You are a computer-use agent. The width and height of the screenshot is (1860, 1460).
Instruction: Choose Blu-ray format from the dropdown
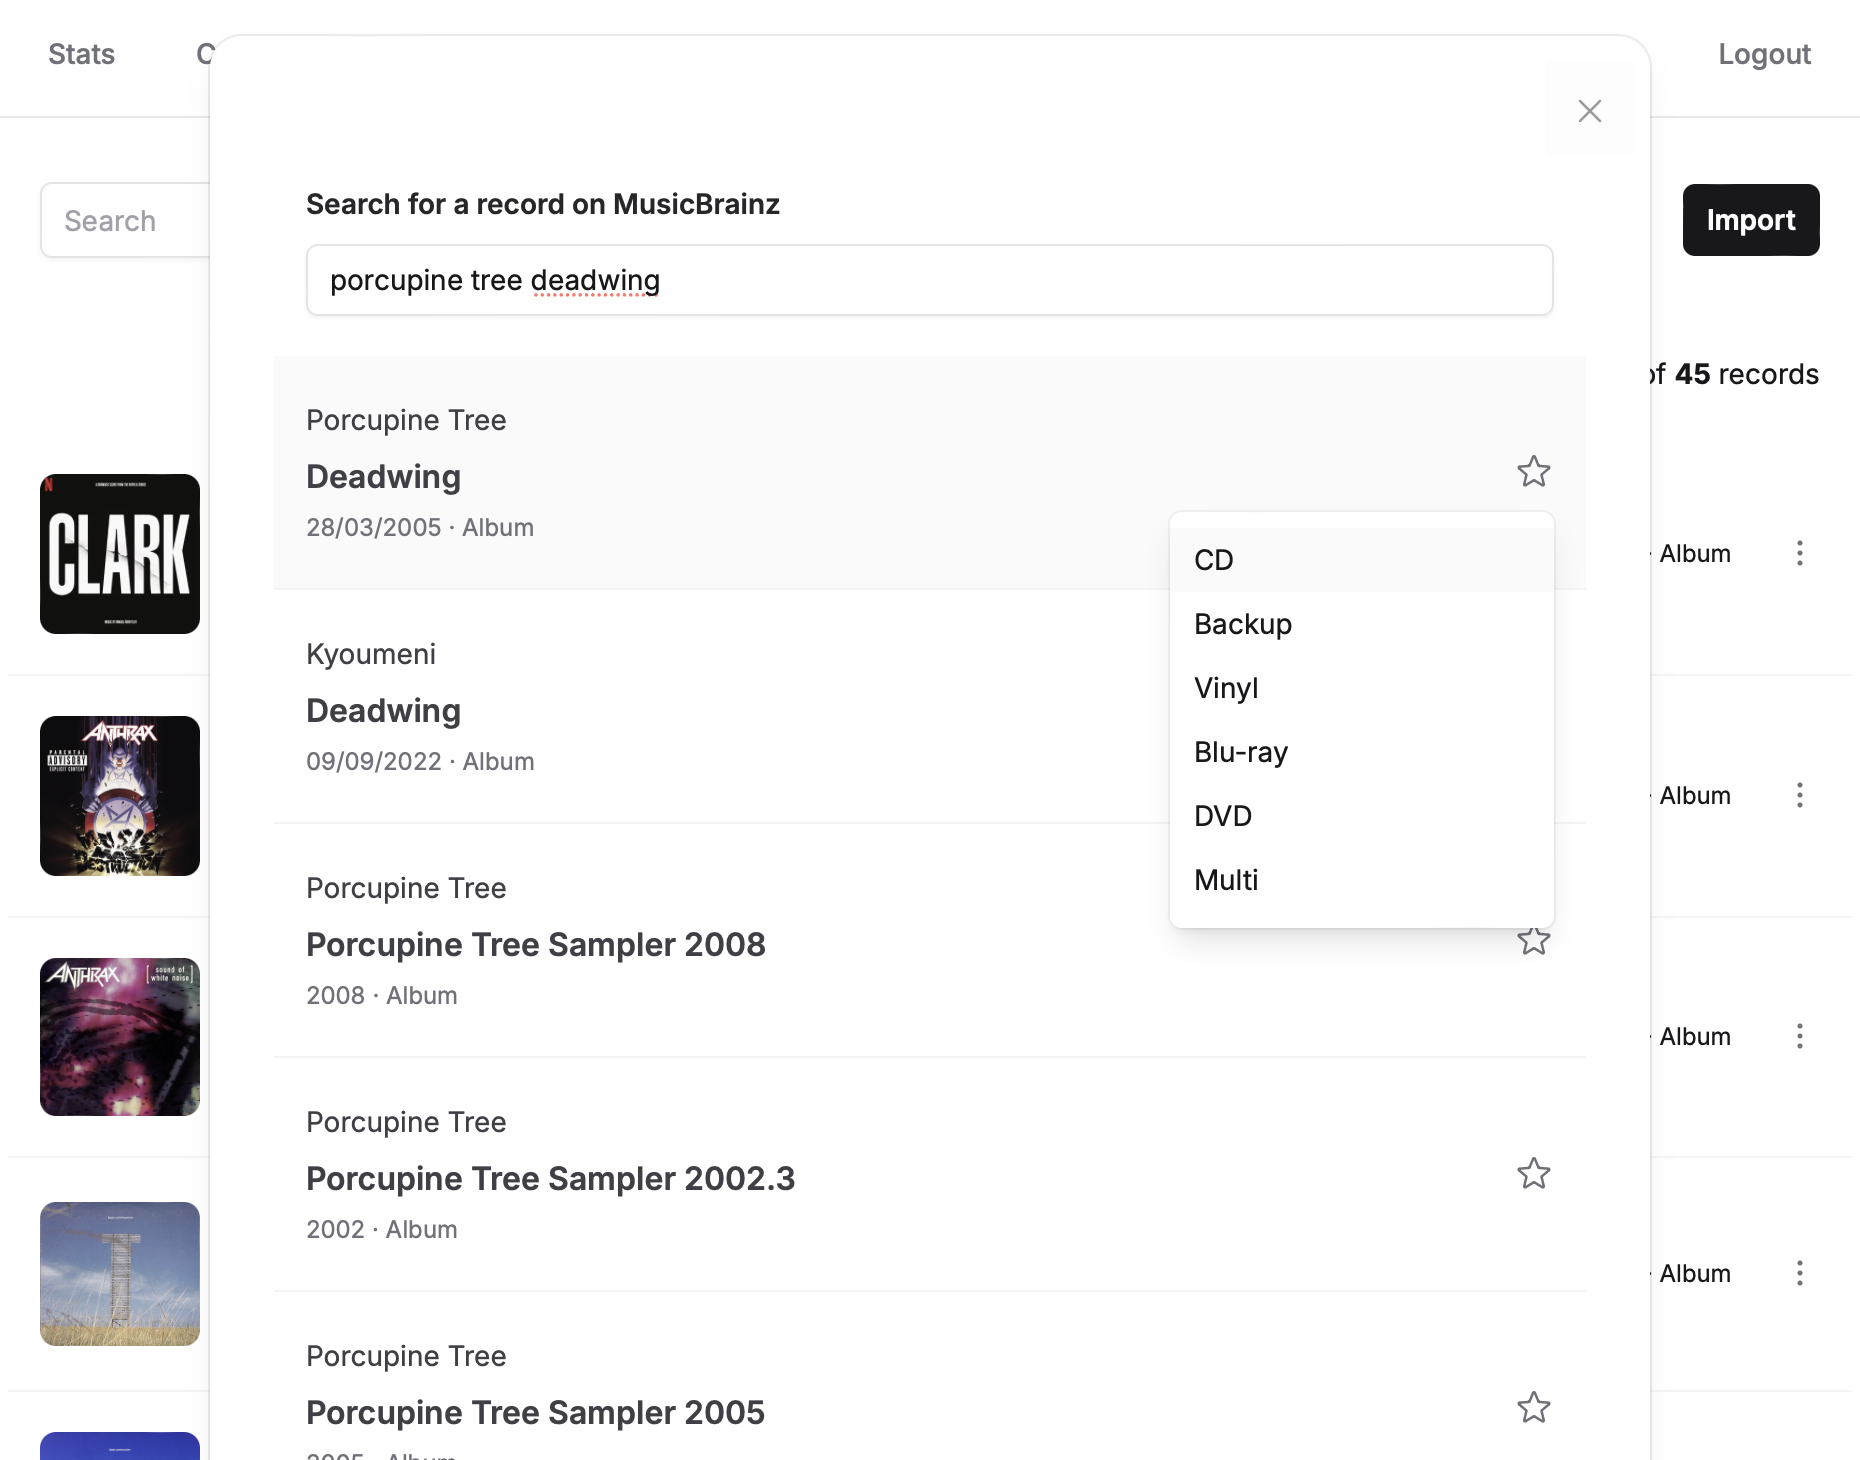(x=1361, y=752)
